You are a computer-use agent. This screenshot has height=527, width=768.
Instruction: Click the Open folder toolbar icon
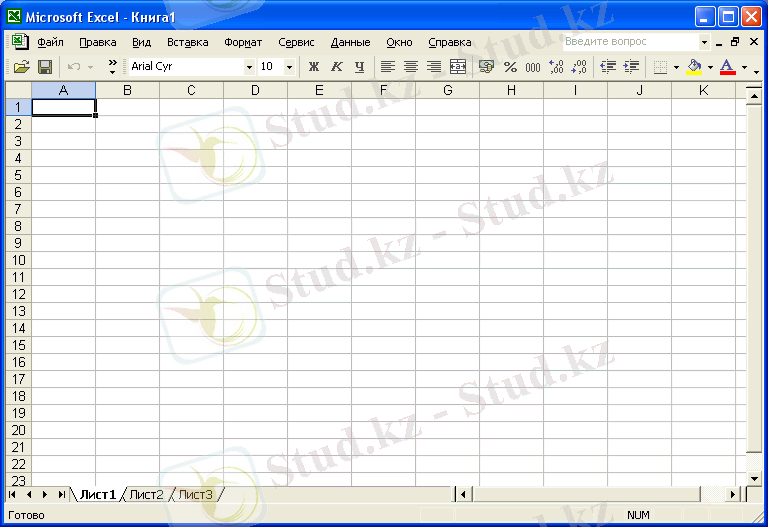22,67
